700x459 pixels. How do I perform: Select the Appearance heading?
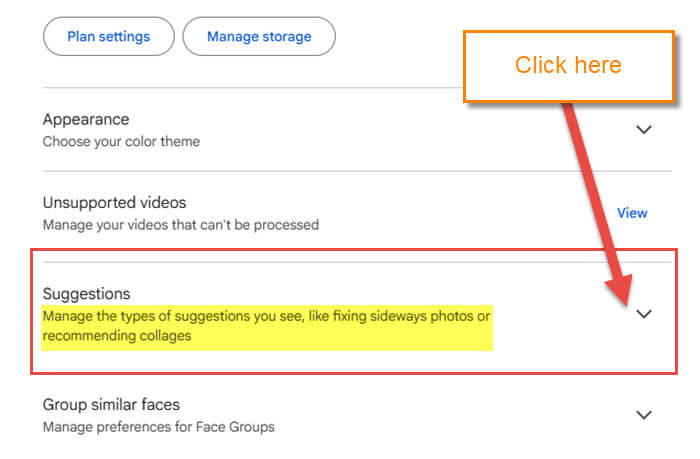tap(85, 120)
